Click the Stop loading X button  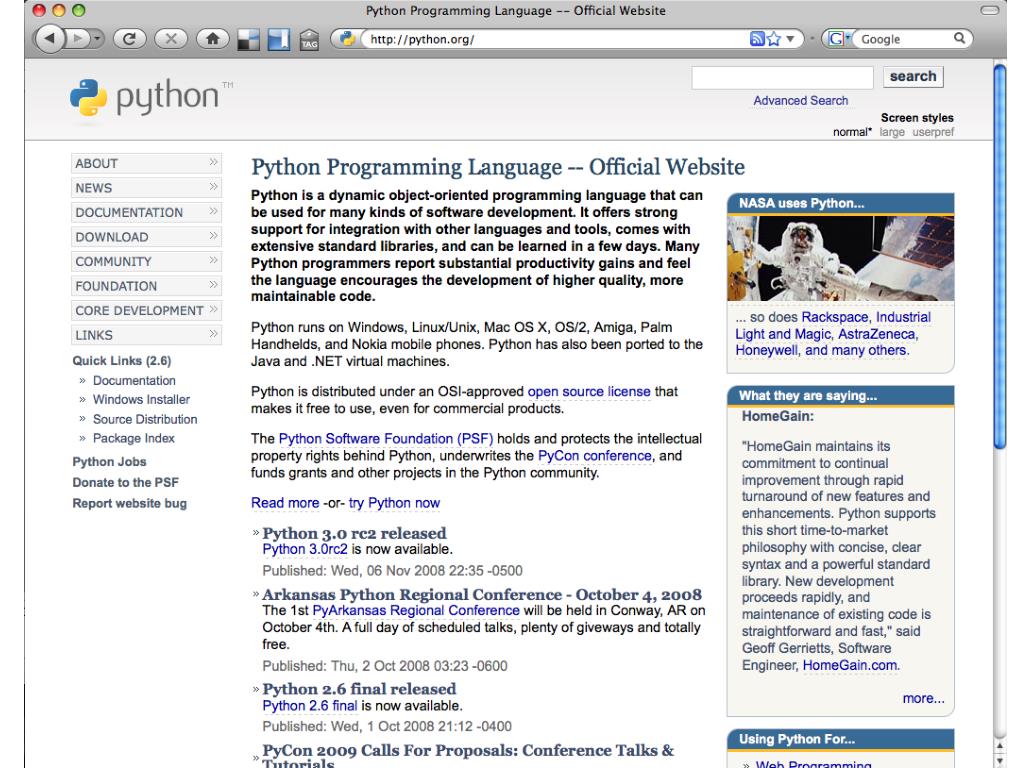(171, 39)
